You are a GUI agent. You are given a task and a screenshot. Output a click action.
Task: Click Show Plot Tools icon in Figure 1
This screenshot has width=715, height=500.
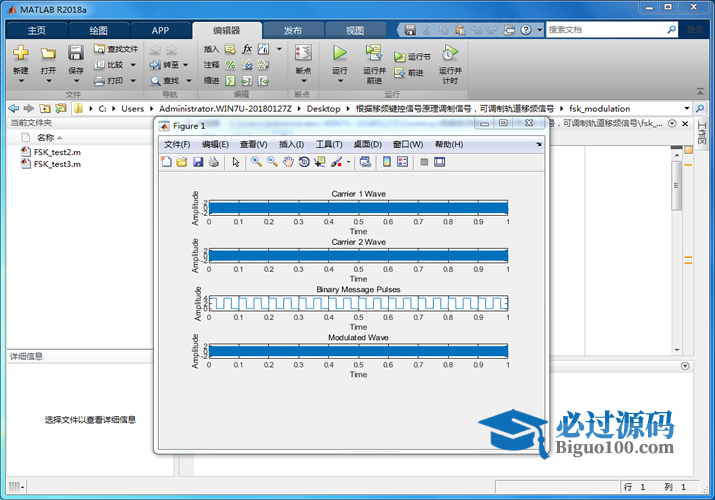pyautogui.click(x=440, y=162)
